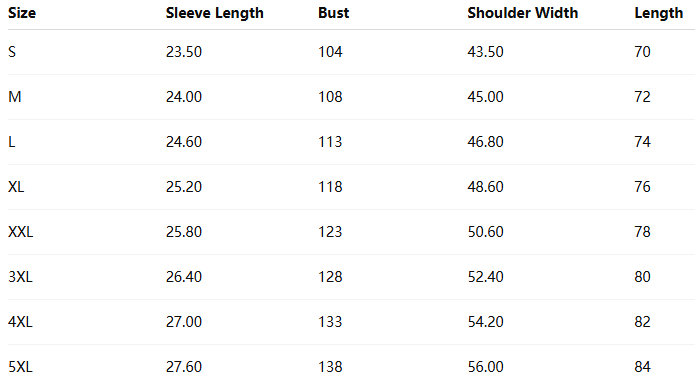This screenshot has width=695, height=390.
Task: Click the Sleeve Length column header
Action: tap(215, 13)
